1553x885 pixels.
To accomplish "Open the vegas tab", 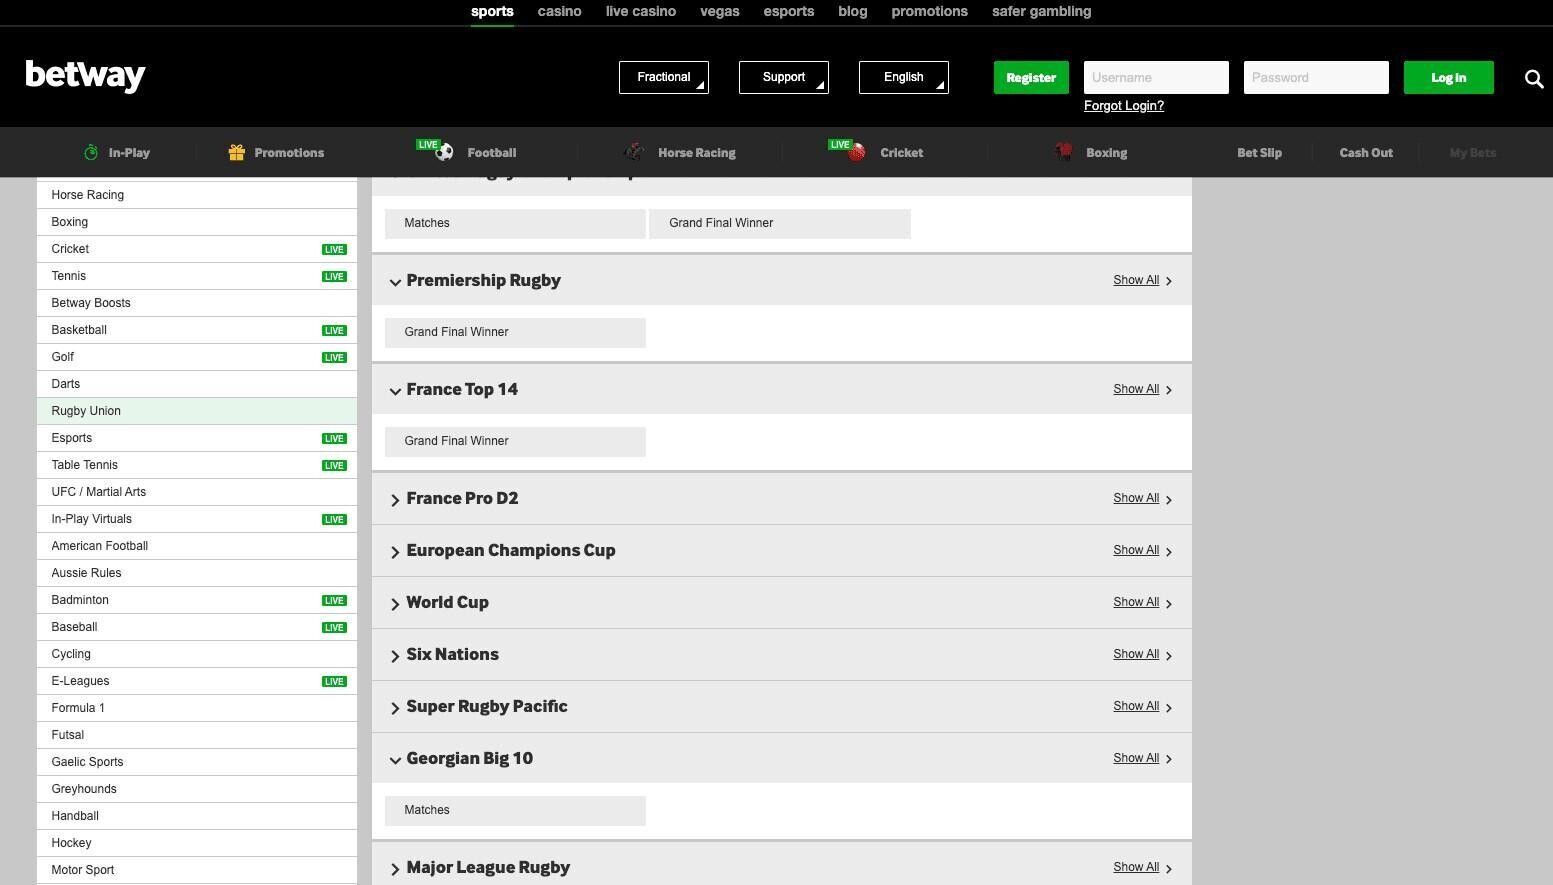I will pos(720,11).
